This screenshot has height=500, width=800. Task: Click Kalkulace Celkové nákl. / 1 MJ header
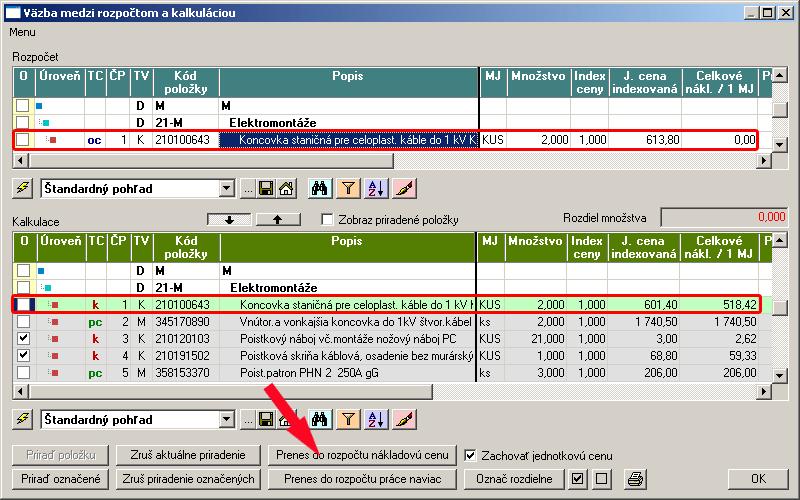[x=719, y=247]
